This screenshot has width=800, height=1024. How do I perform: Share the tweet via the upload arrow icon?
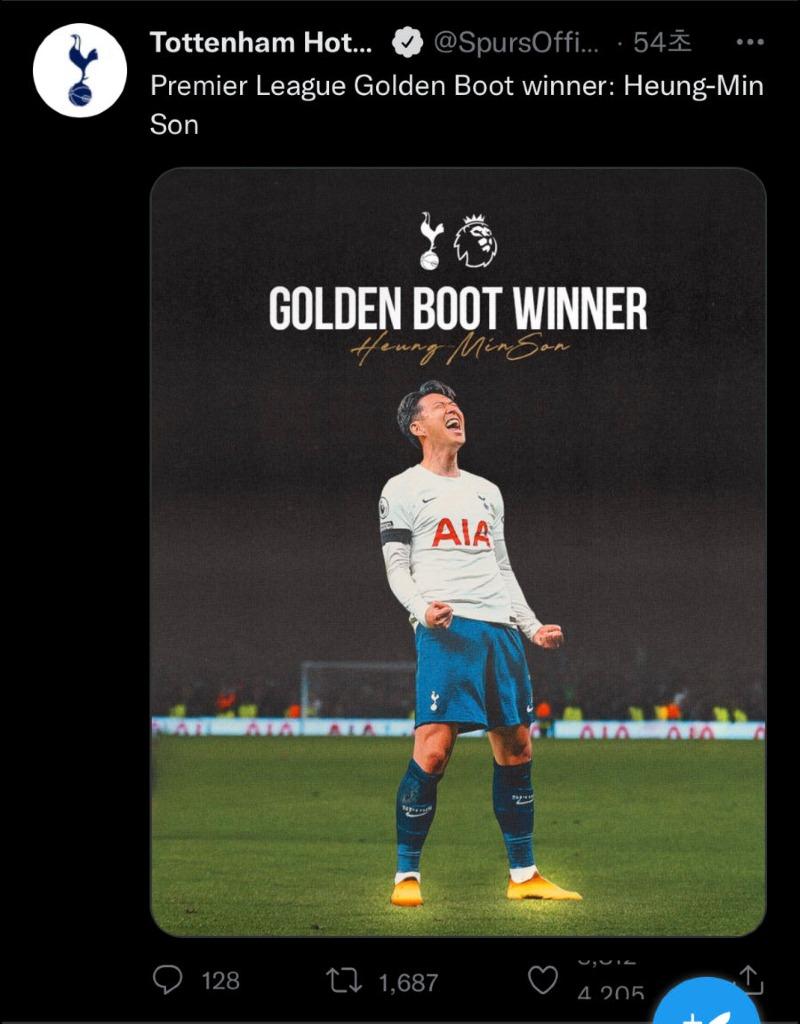[750, 978]
